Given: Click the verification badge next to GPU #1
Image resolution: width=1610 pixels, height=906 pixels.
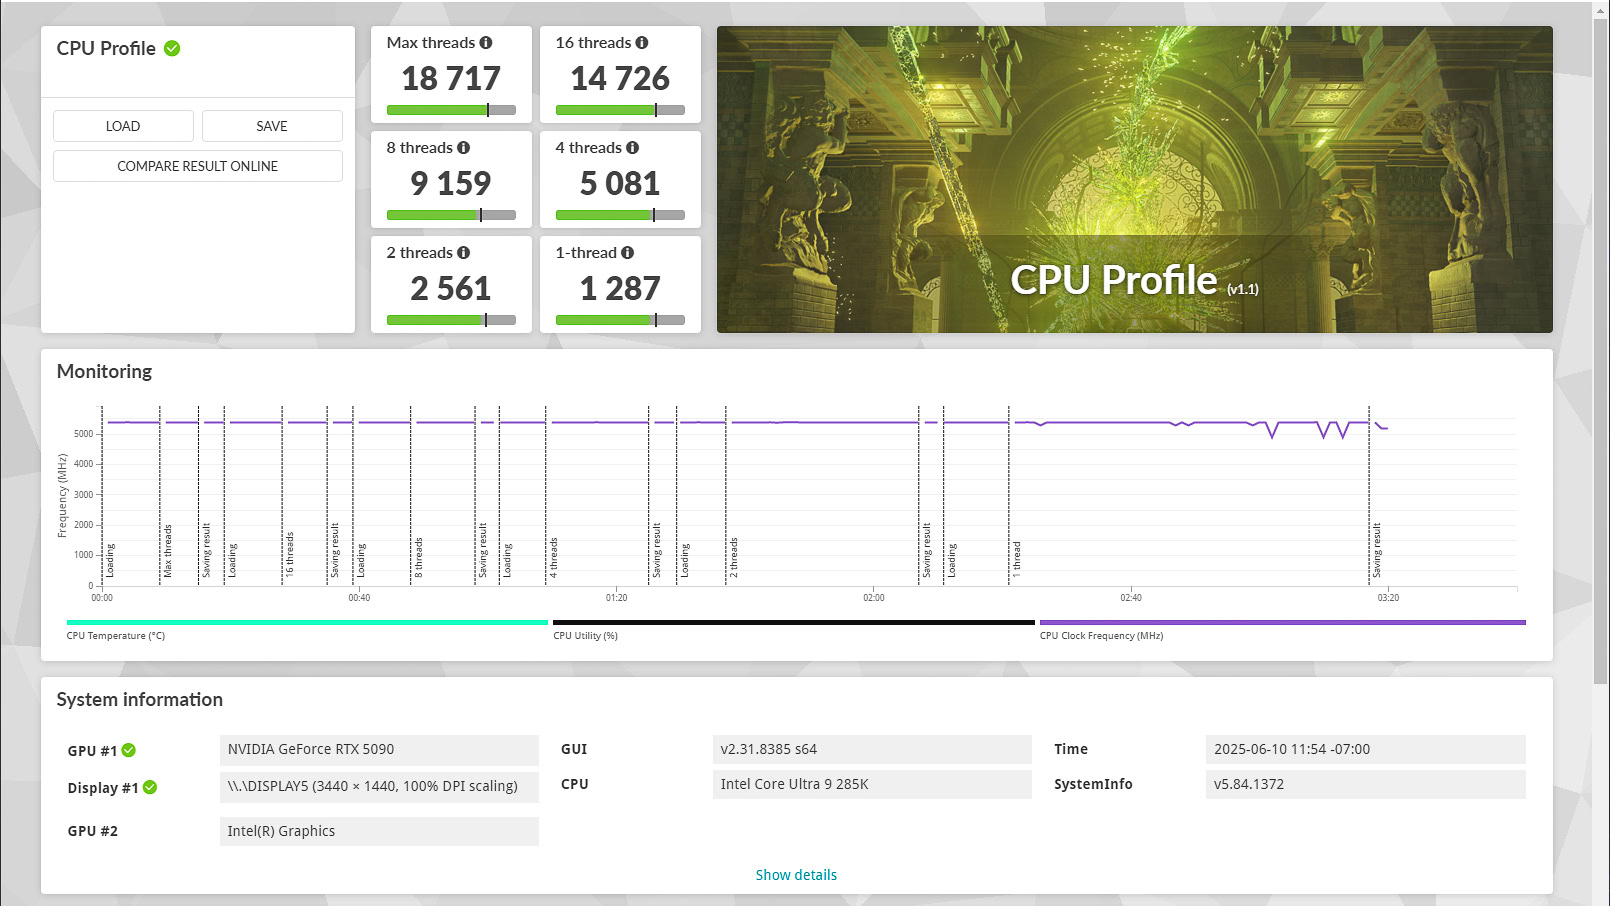Looking at the screenshot, I should [129, 750].
